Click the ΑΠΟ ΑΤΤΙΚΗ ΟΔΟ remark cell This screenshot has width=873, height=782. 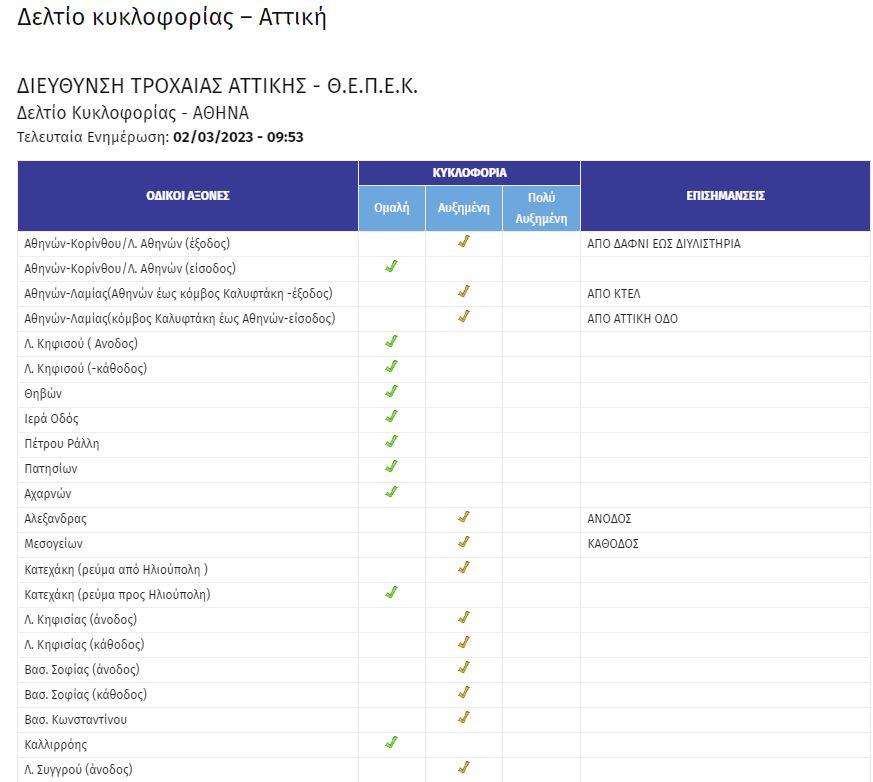(x=632, y=319)
